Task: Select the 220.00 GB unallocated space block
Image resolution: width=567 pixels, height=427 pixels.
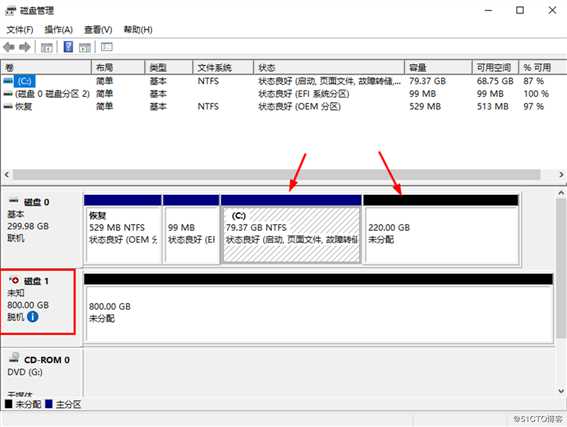Action: tap(441, 229)
